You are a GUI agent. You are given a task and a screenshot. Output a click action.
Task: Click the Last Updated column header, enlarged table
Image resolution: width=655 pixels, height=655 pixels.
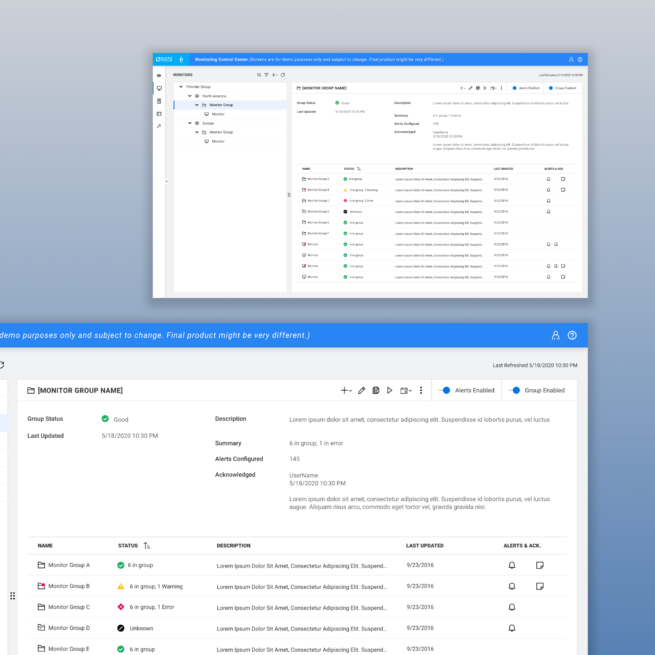click(x=424, y=546)
